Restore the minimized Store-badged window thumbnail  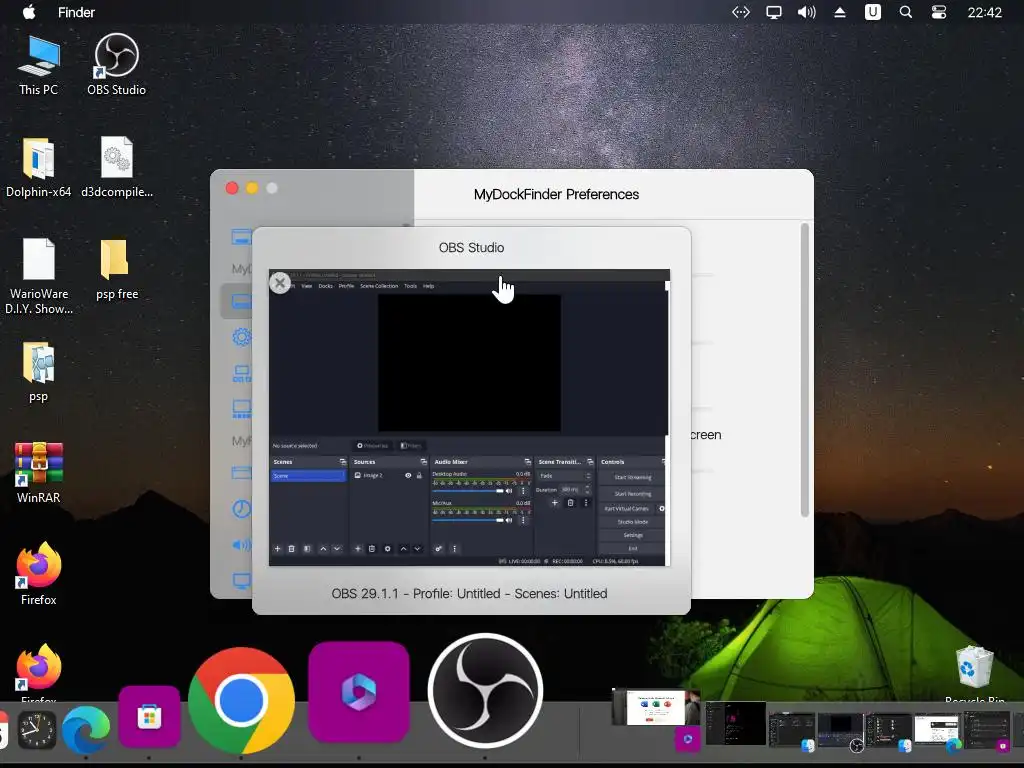click(987, 730)
